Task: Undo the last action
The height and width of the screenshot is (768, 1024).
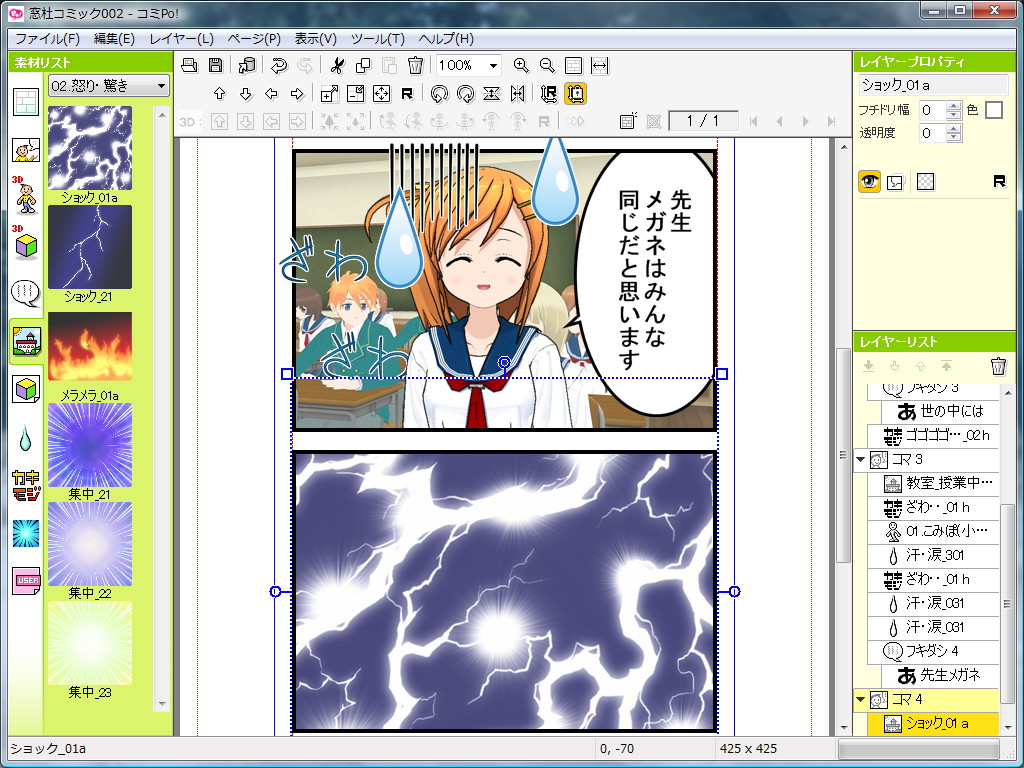Action: tap(279, 65)
